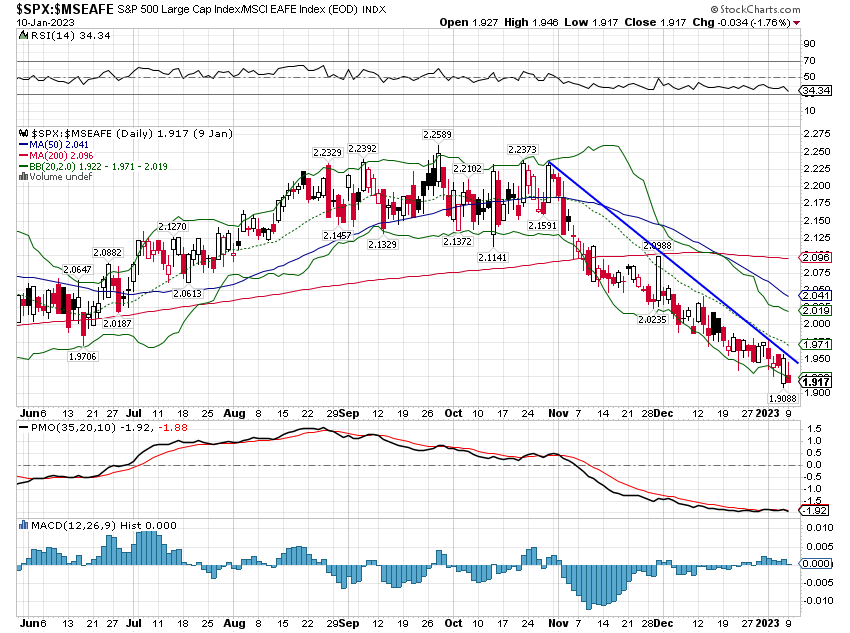Image resolution: width=850 pixels, height=633 pixels.
Task: Click the 2.1591 price label
Action: [542, 225]
